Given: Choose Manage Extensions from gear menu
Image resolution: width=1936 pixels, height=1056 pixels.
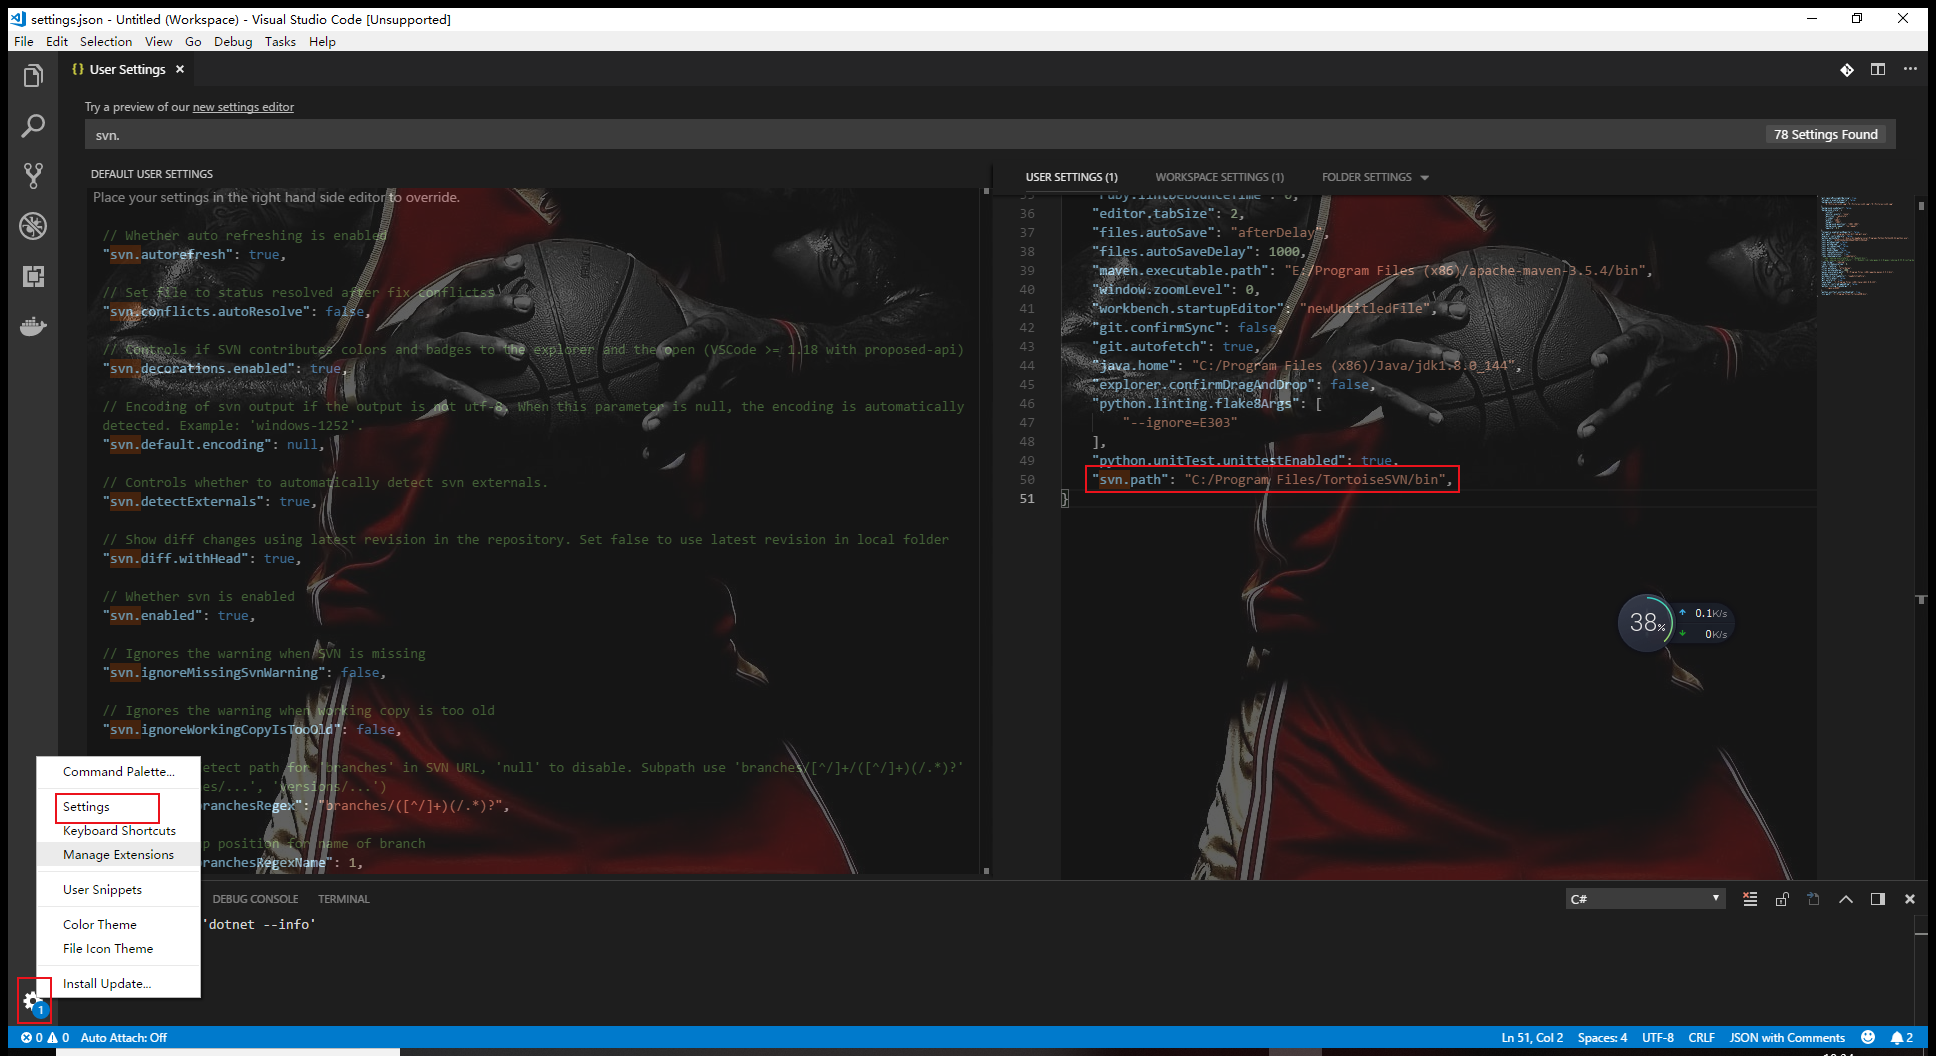Looking at the screenshot, I should point(118,854).
